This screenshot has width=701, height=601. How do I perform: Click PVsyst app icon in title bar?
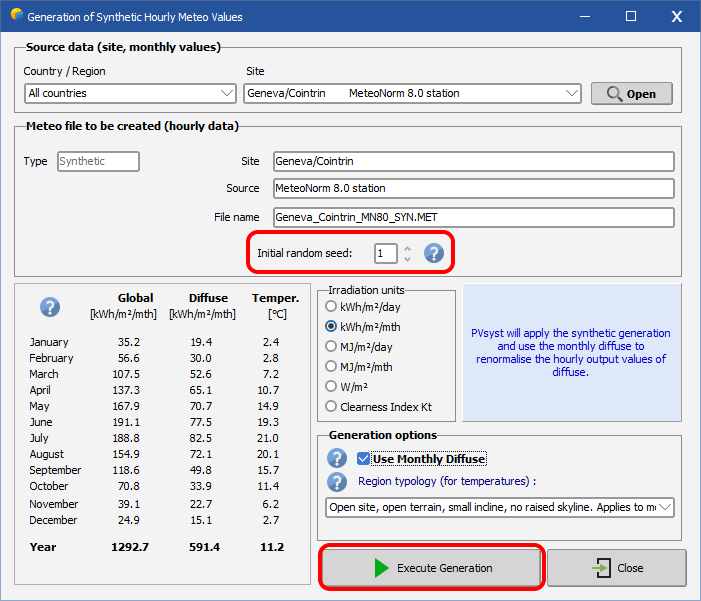tap(17, 15)
